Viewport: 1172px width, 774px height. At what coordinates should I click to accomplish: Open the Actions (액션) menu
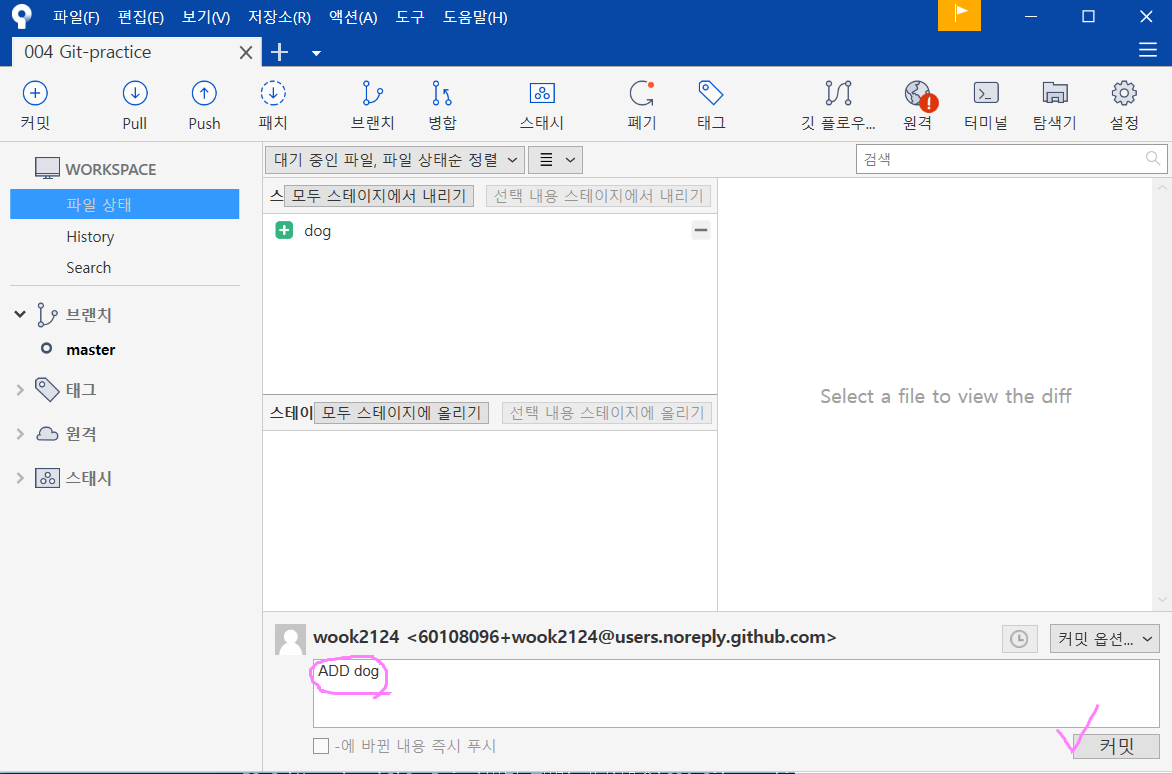tap(353, 16)
